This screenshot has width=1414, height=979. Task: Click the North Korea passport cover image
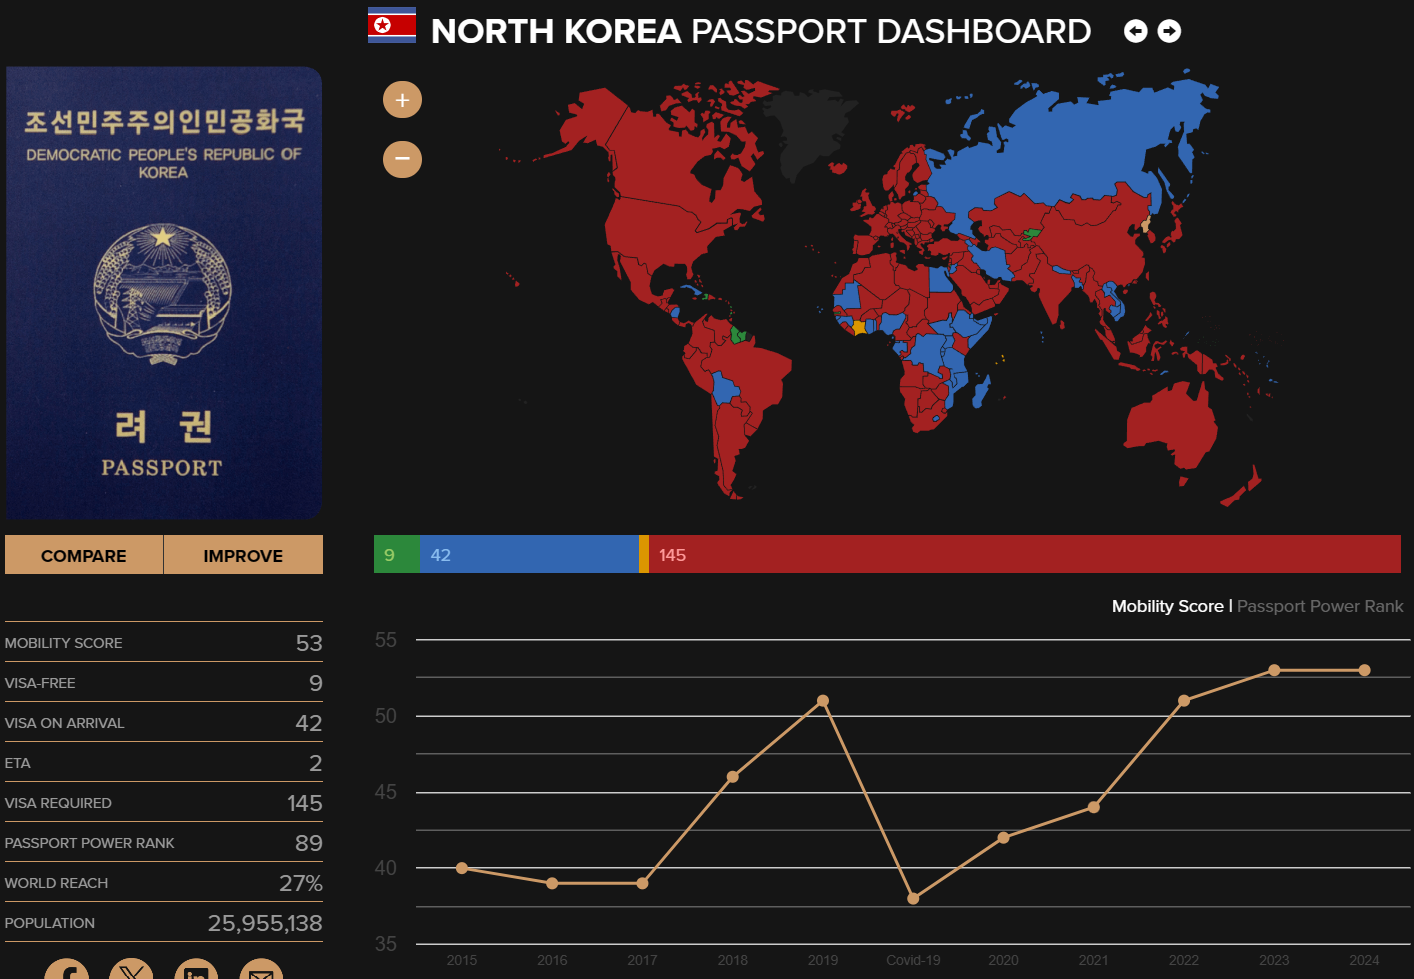[x=164, y=293]
